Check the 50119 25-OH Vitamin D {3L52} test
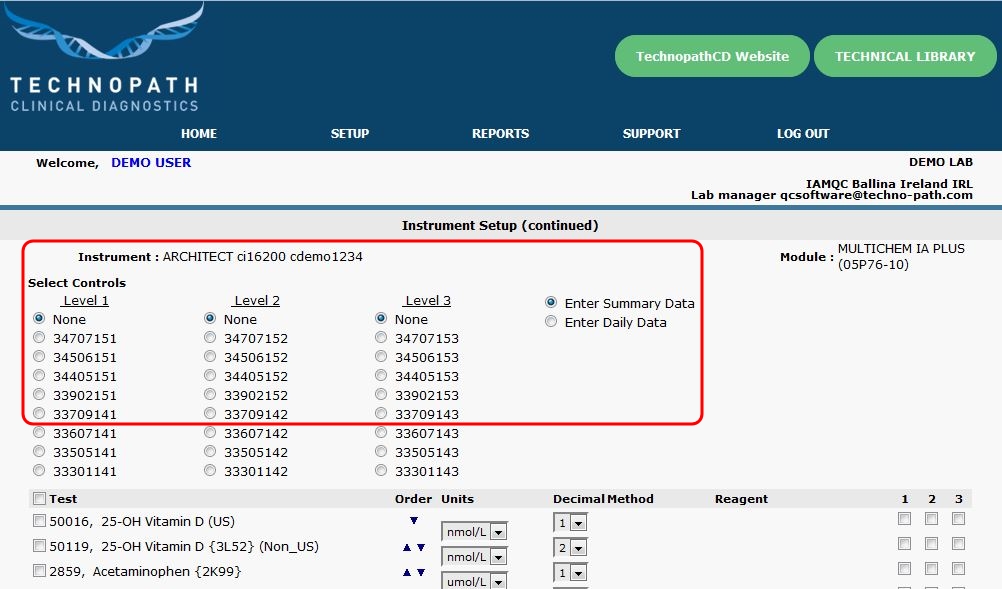 [40, 546]
